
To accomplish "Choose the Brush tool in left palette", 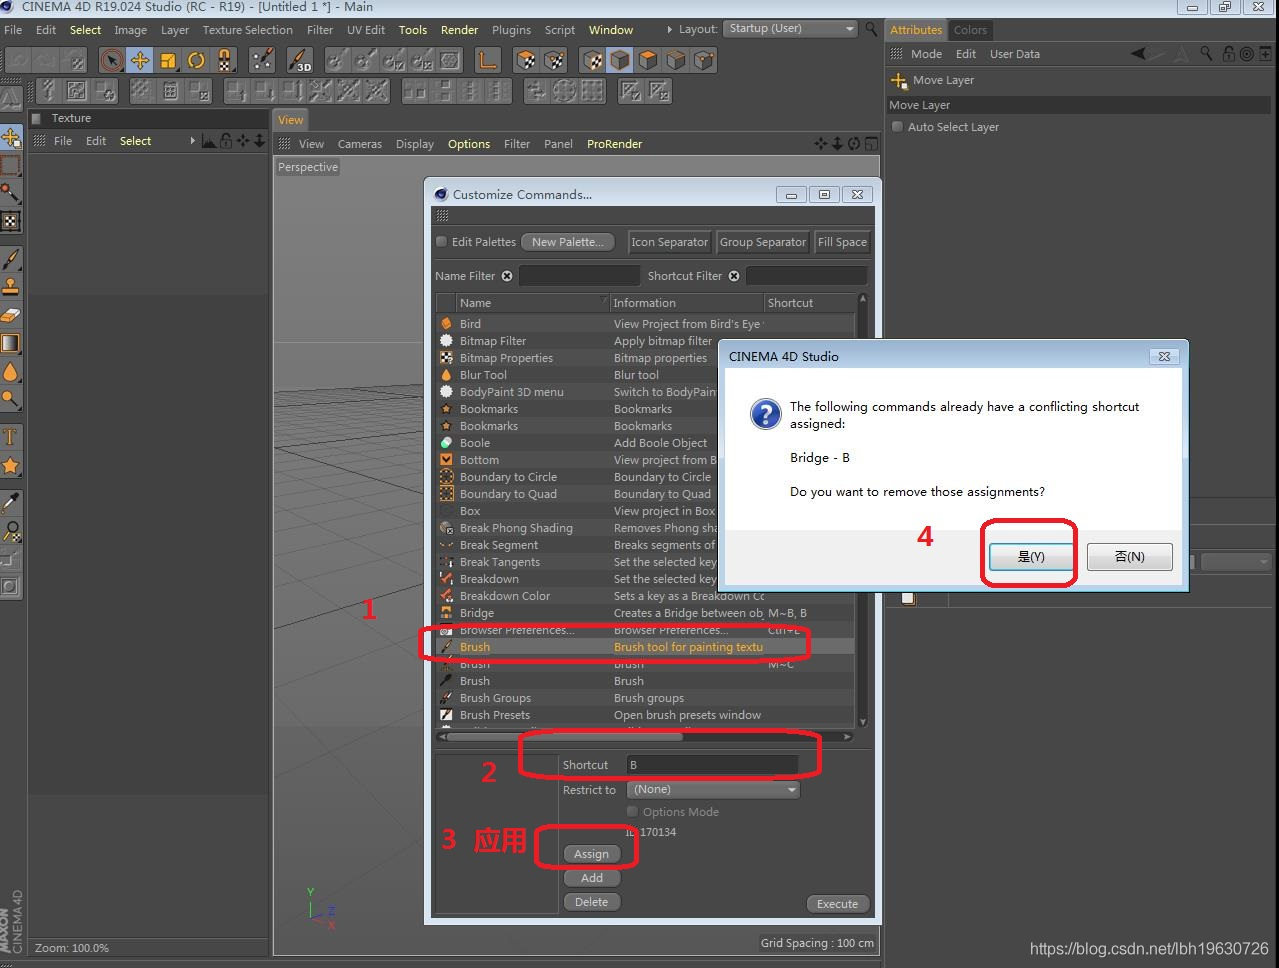I will coord(10,259).
